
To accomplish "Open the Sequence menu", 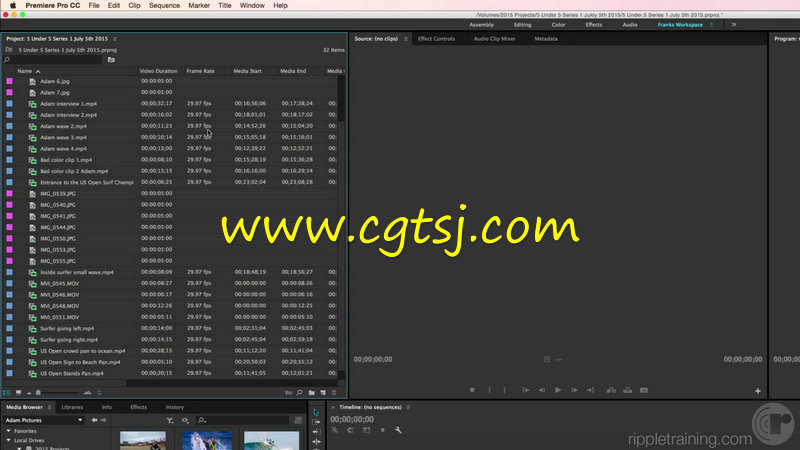I will (164, 5).
